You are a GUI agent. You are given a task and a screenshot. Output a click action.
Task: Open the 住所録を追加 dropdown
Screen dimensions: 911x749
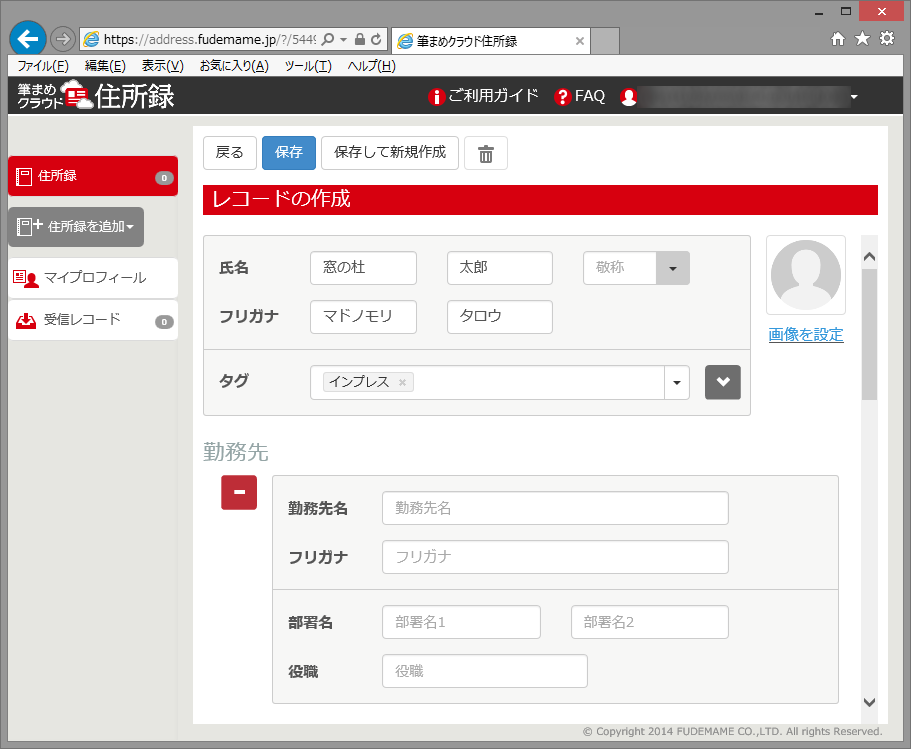(x=76, y=227)
